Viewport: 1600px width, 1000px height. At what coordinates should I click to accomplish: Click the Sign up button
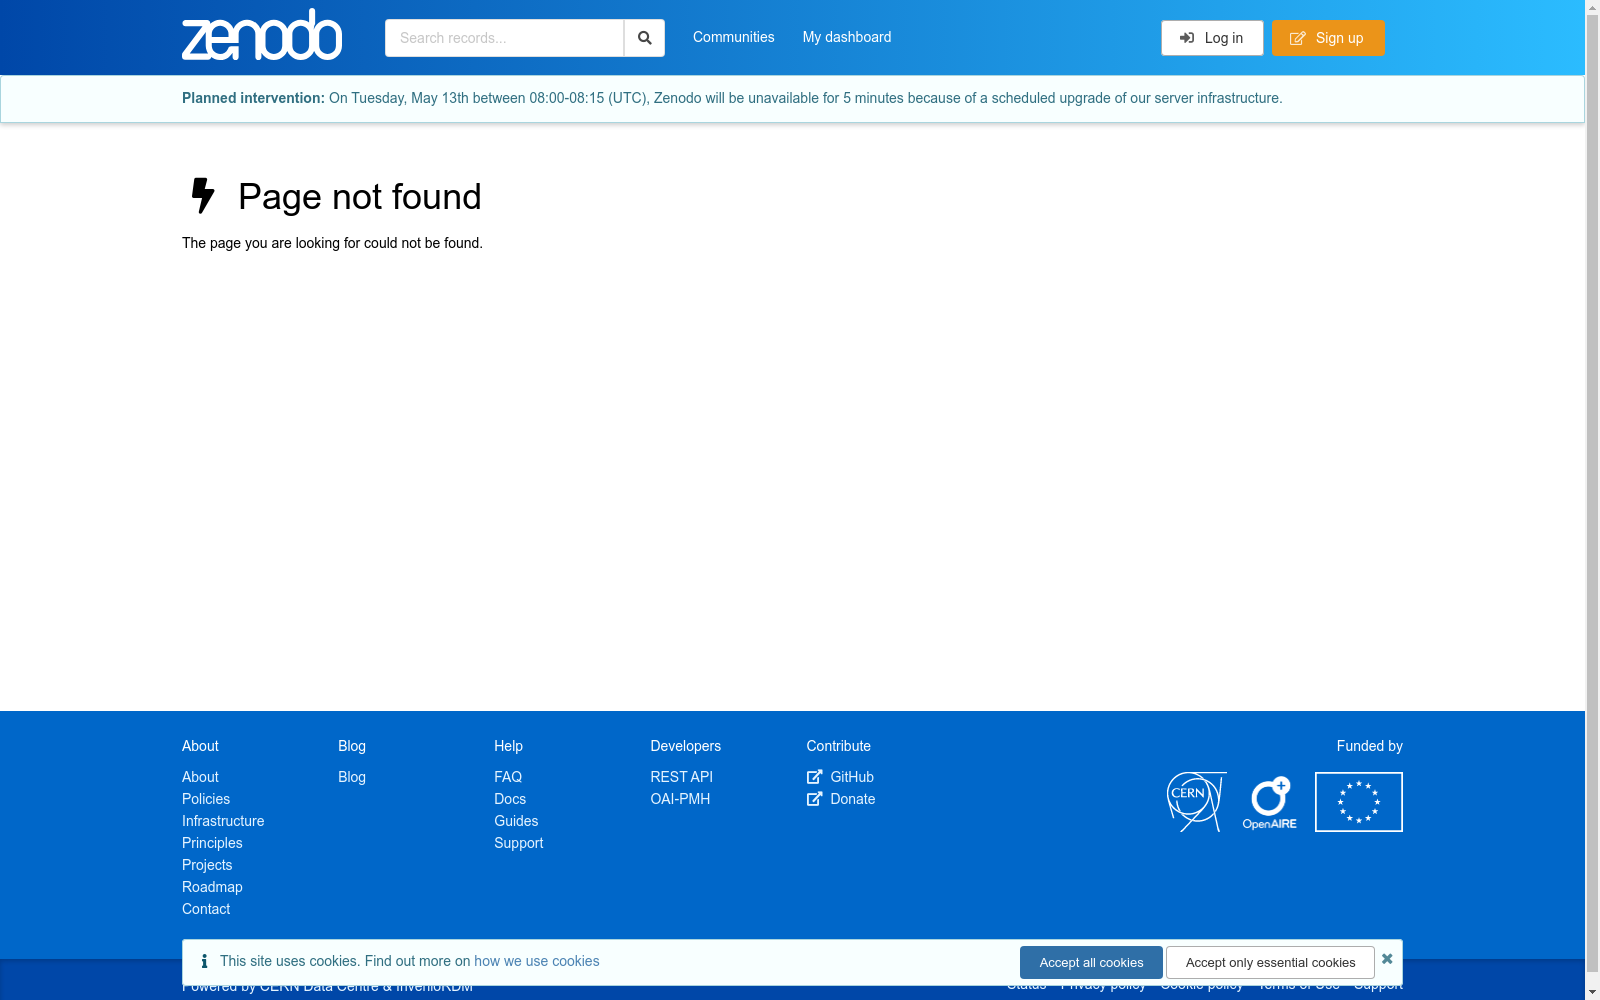[1328, 38]
